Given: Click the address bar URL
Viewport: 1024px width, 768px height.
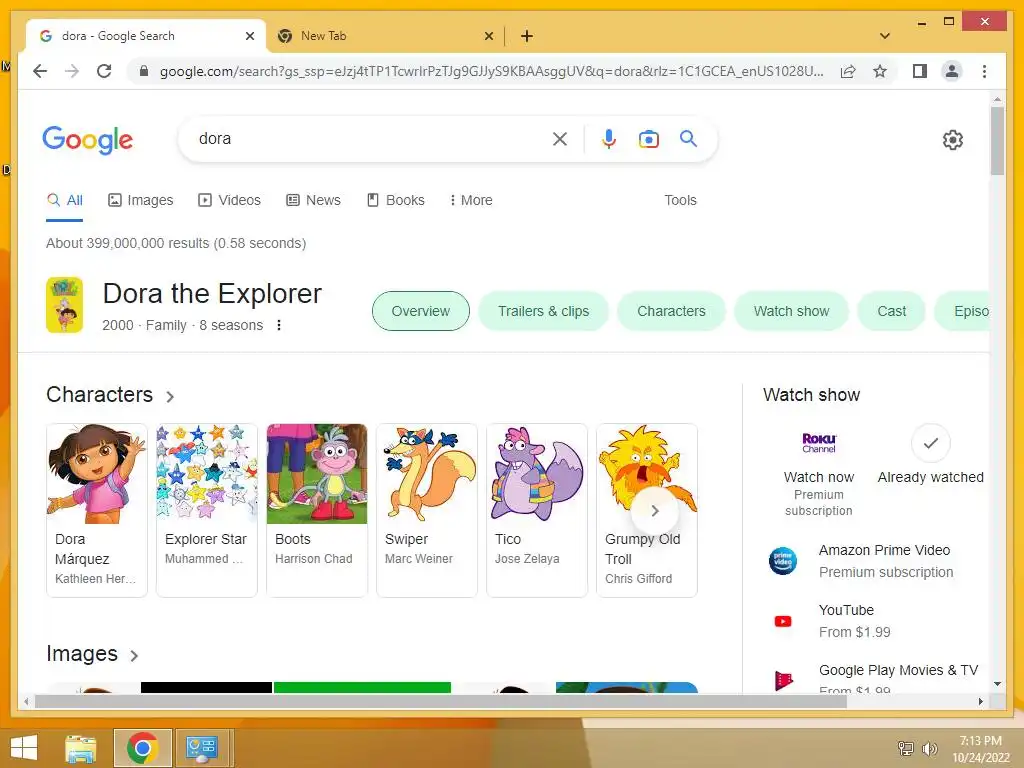Looking at the screenshot, I should 491,71.
